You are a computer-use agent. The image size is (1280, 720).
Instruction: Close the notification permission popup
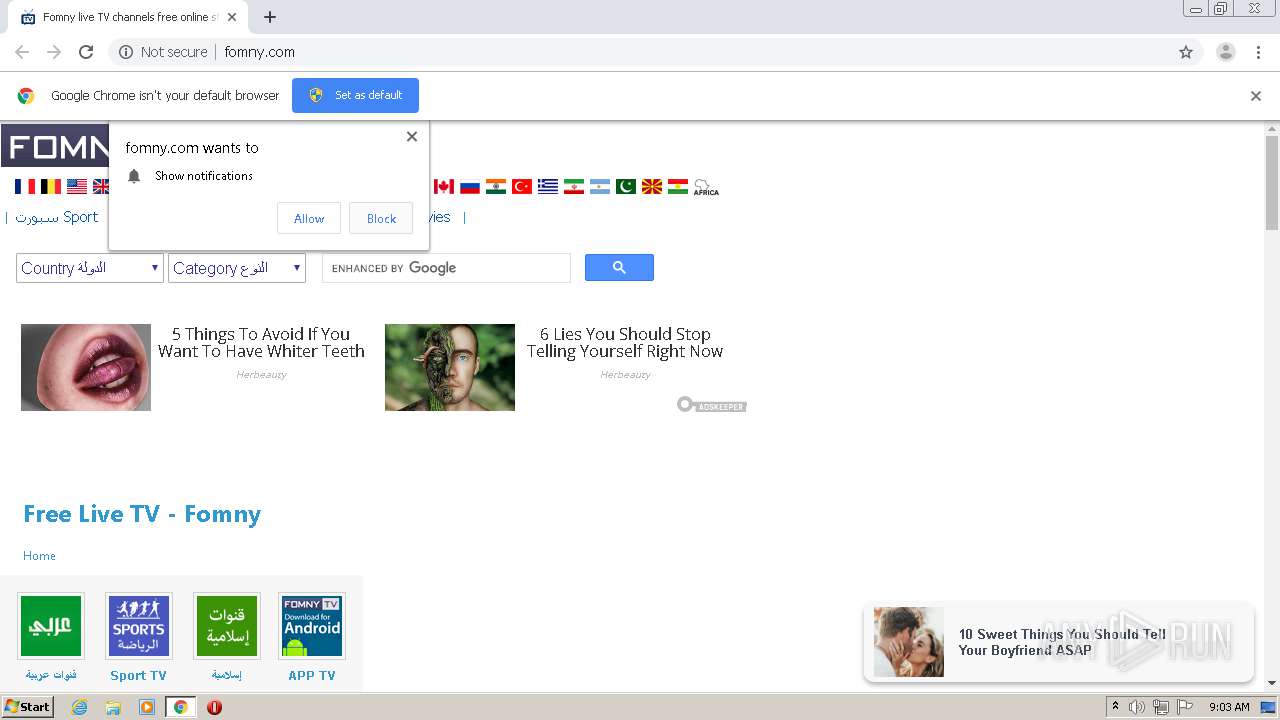coord(412,137)
